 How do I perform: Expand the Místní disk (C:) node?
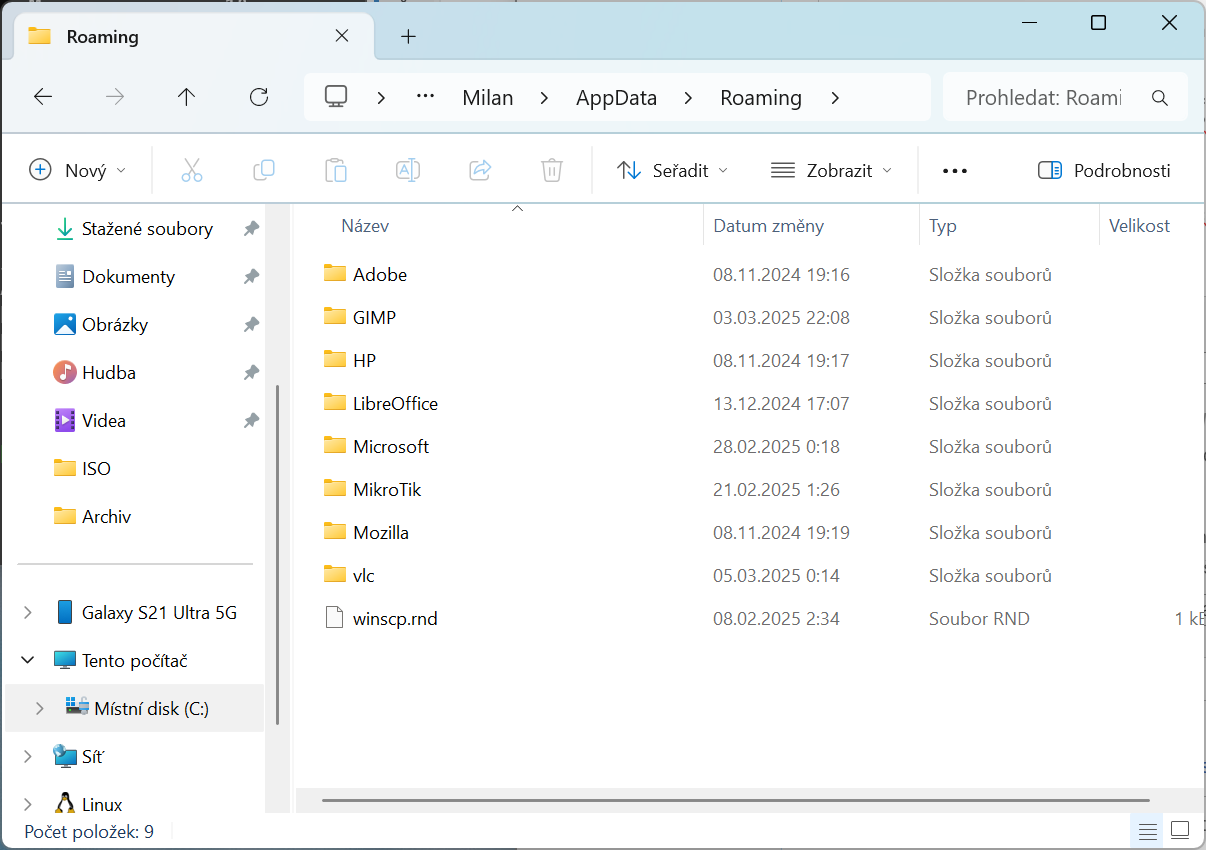coord(40,709)
